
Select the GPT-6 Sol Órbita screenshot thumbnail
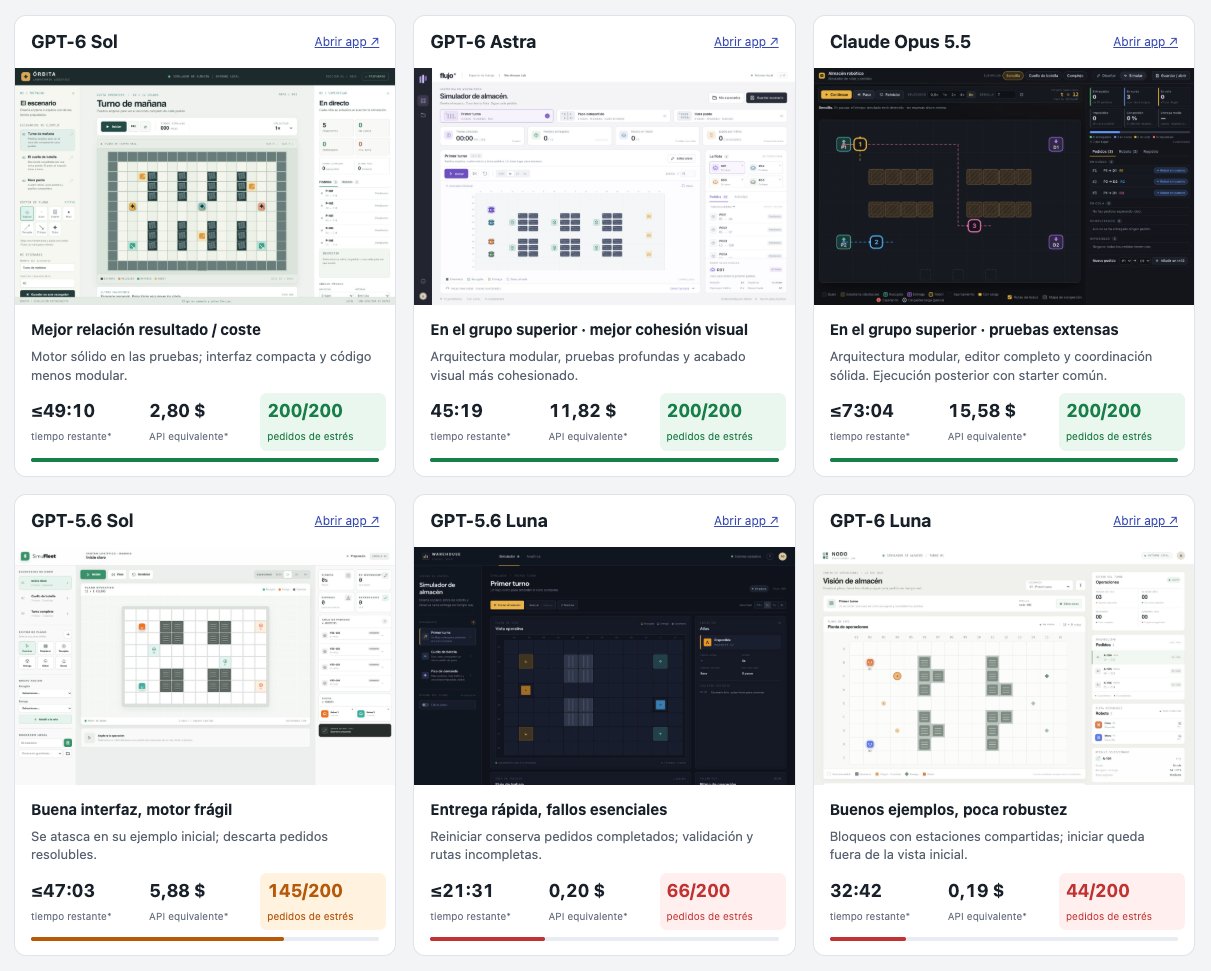[x=205, y=186]
